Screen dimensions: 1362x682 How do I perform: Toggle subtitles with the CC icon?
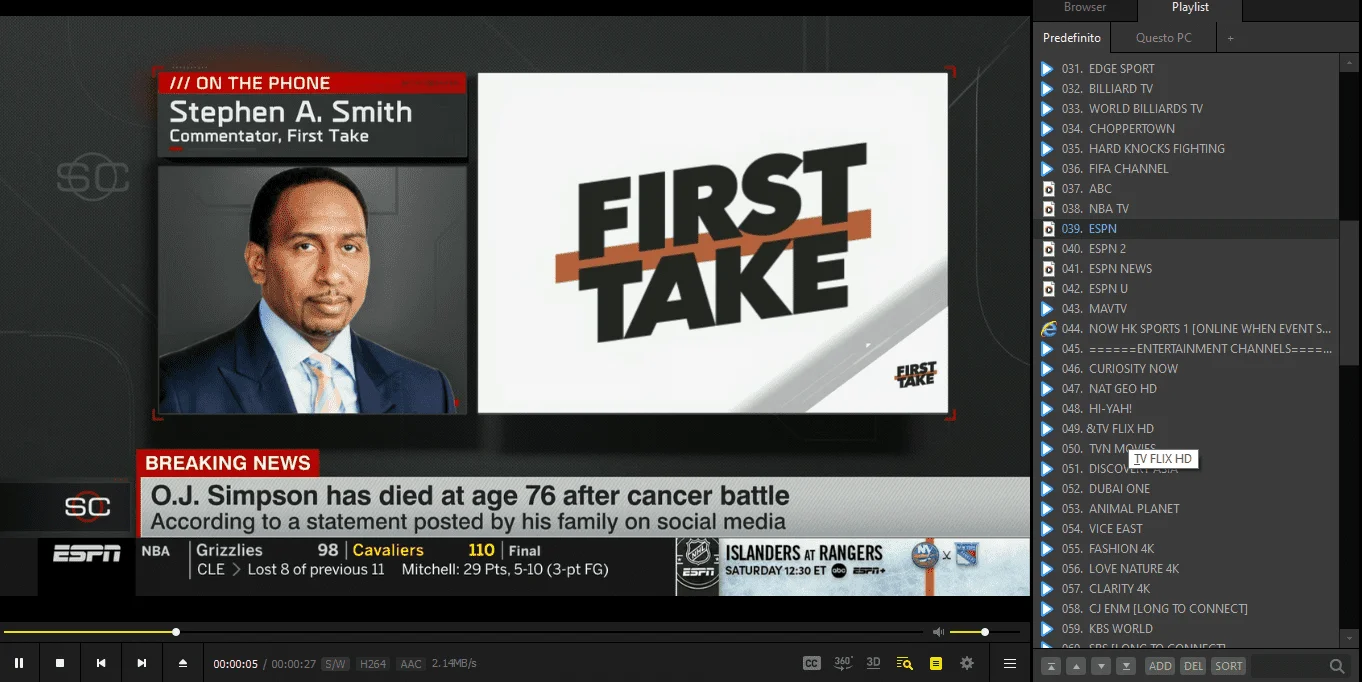coord(812,663)
